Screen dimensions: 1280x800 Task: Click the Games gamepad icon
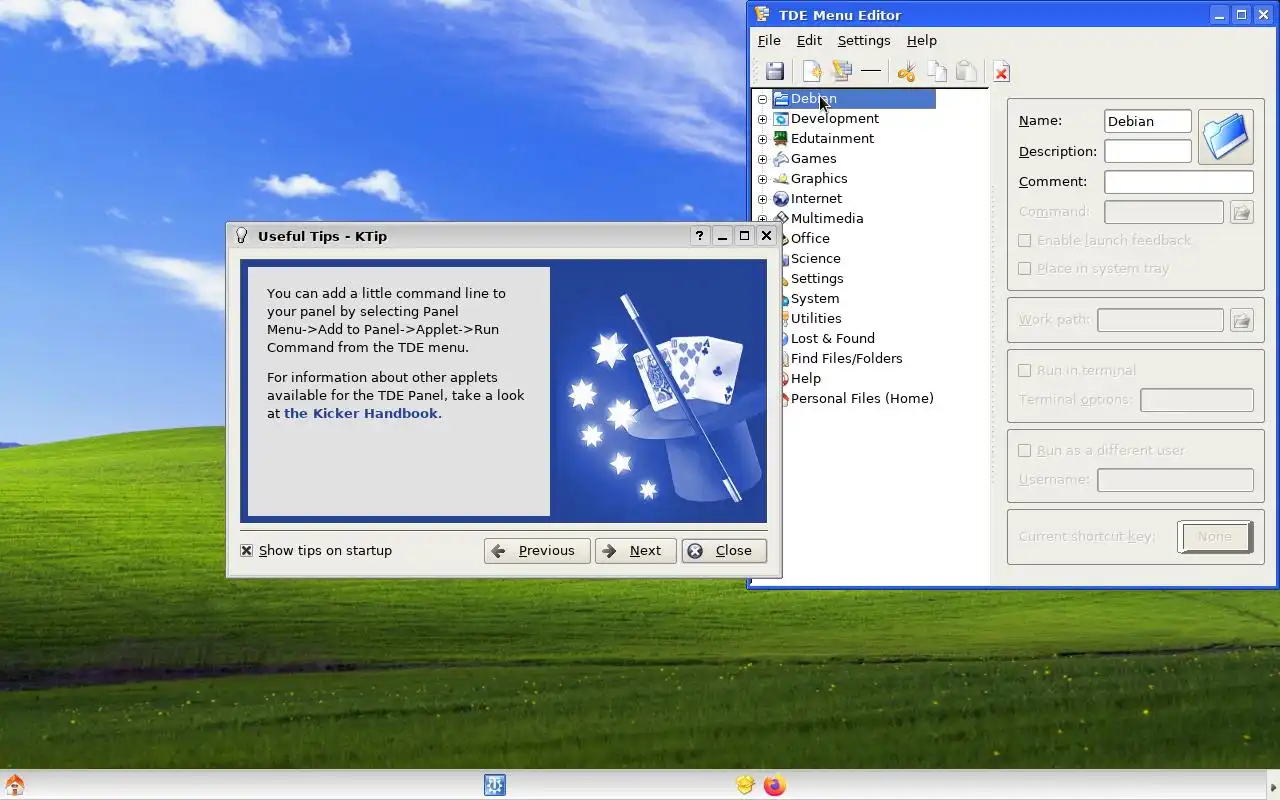pyautogui.click(x=781, y=159)
